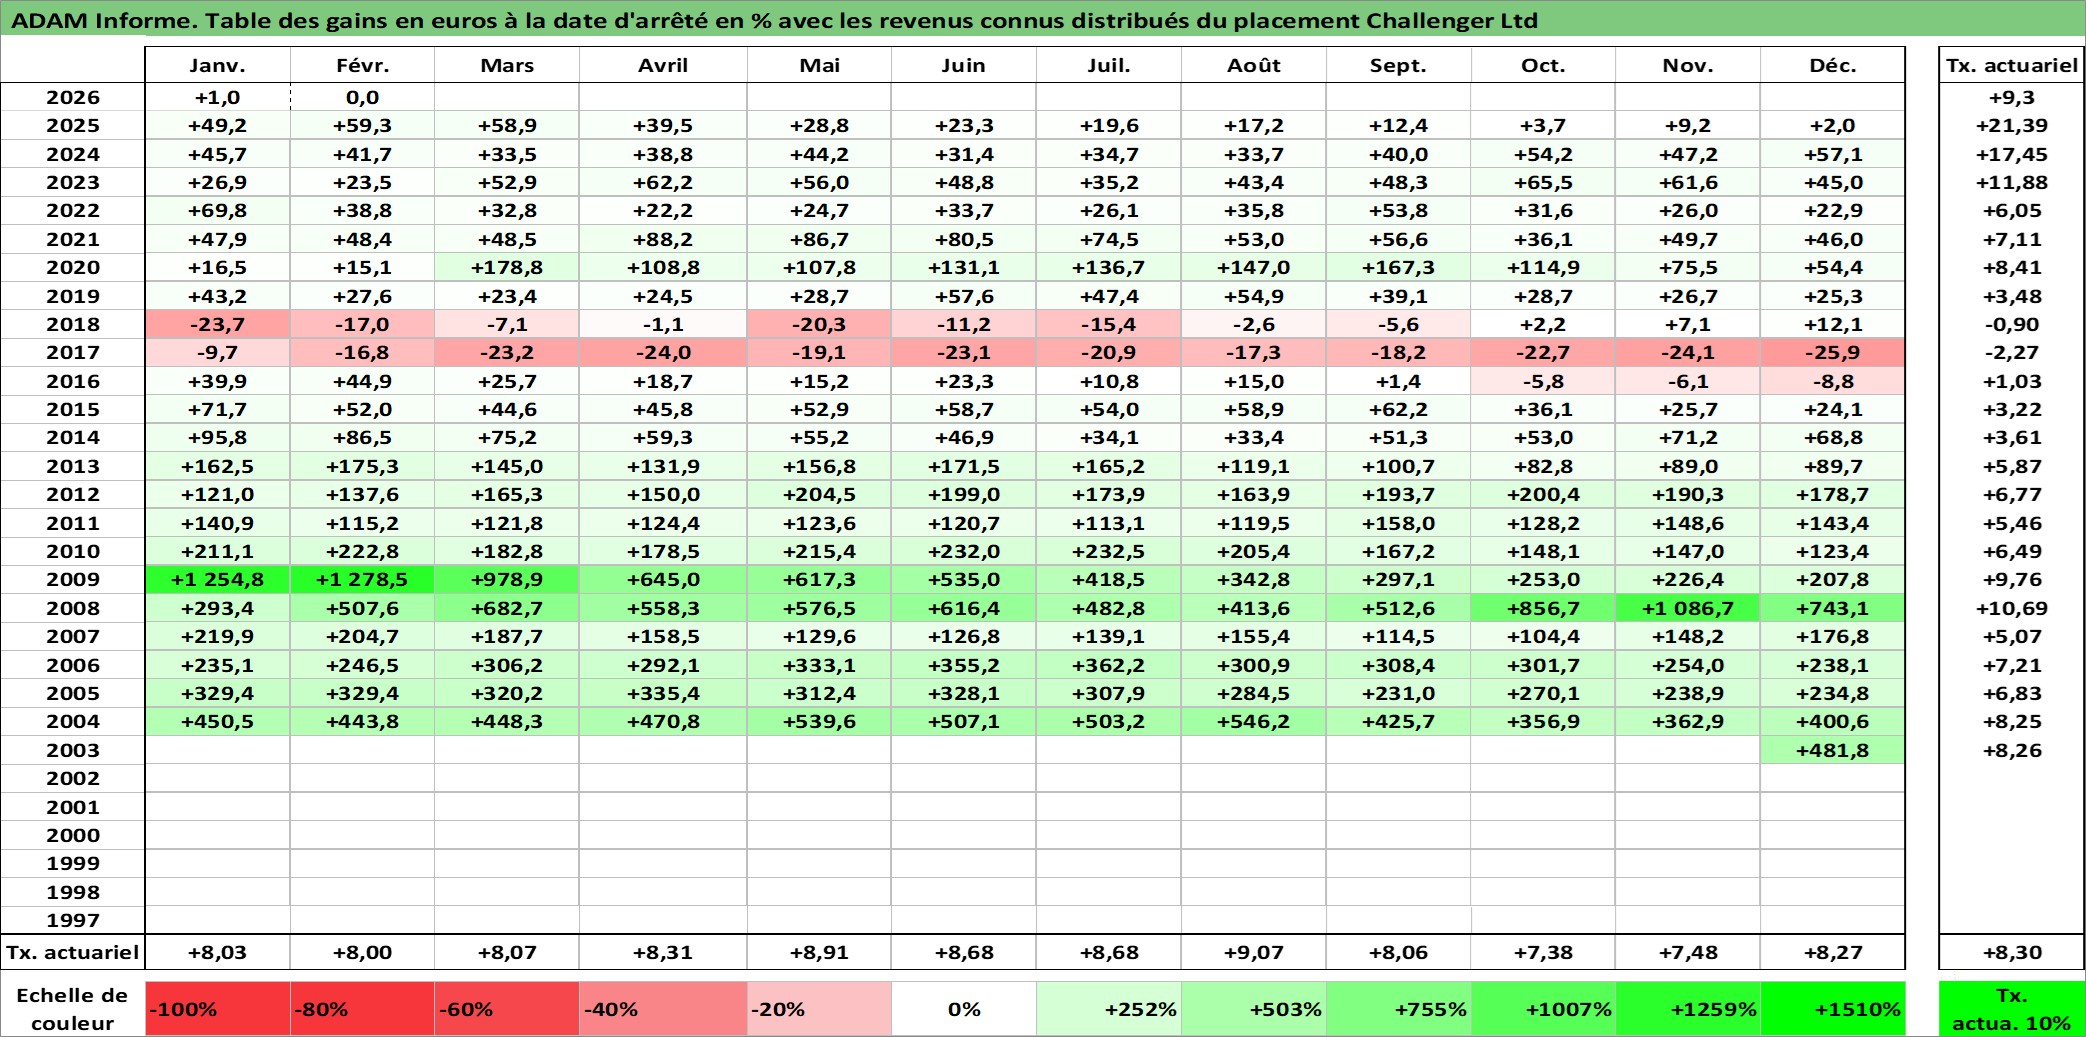Click the Août column header
The image size is (2086, 1037).
[x=1253, y=65]
